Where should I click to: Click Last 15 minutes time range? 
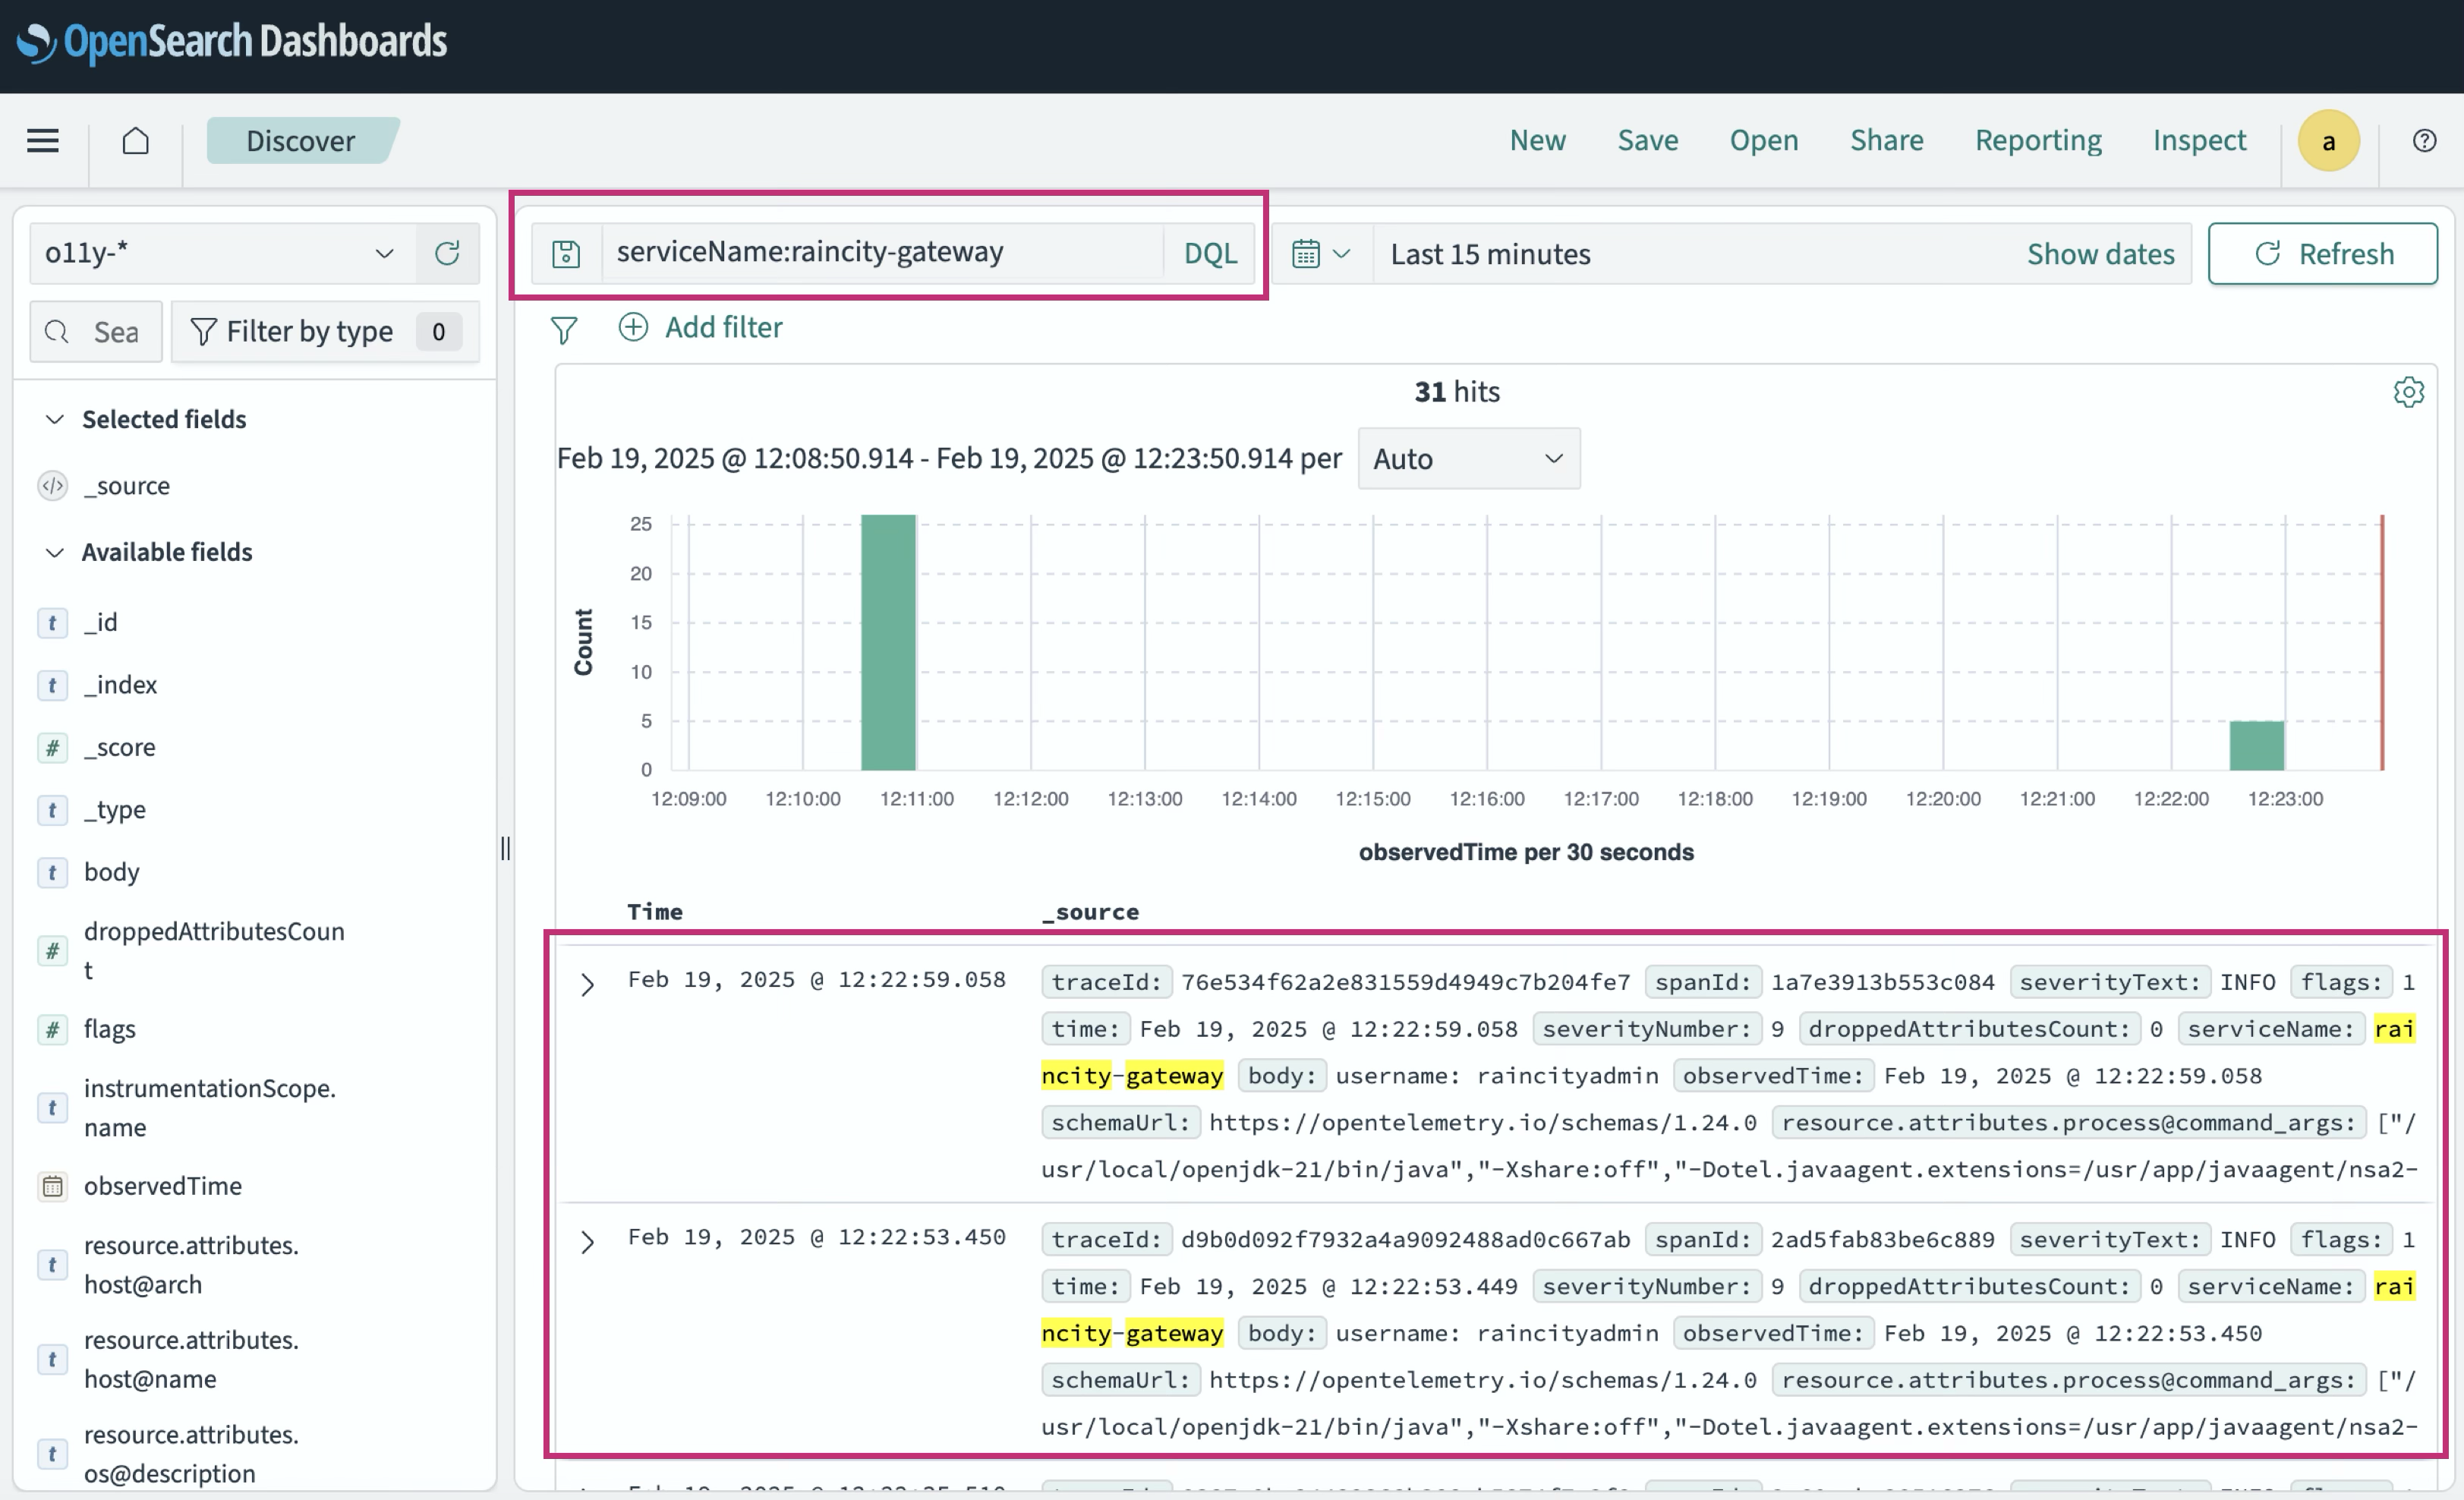point(1490,254)
